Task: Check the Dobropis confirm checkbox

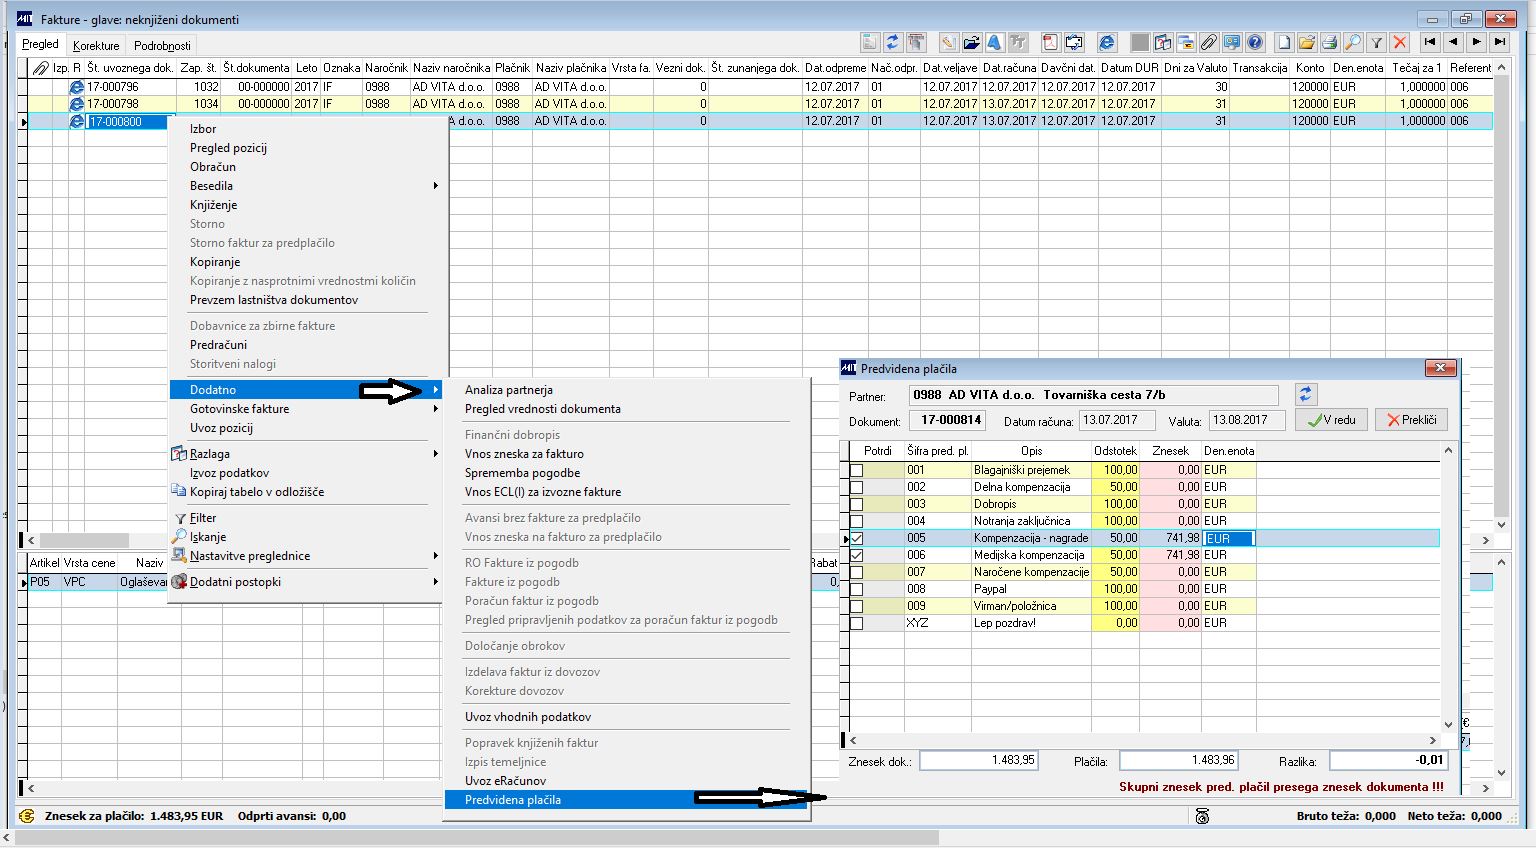Action: (856, 504)
